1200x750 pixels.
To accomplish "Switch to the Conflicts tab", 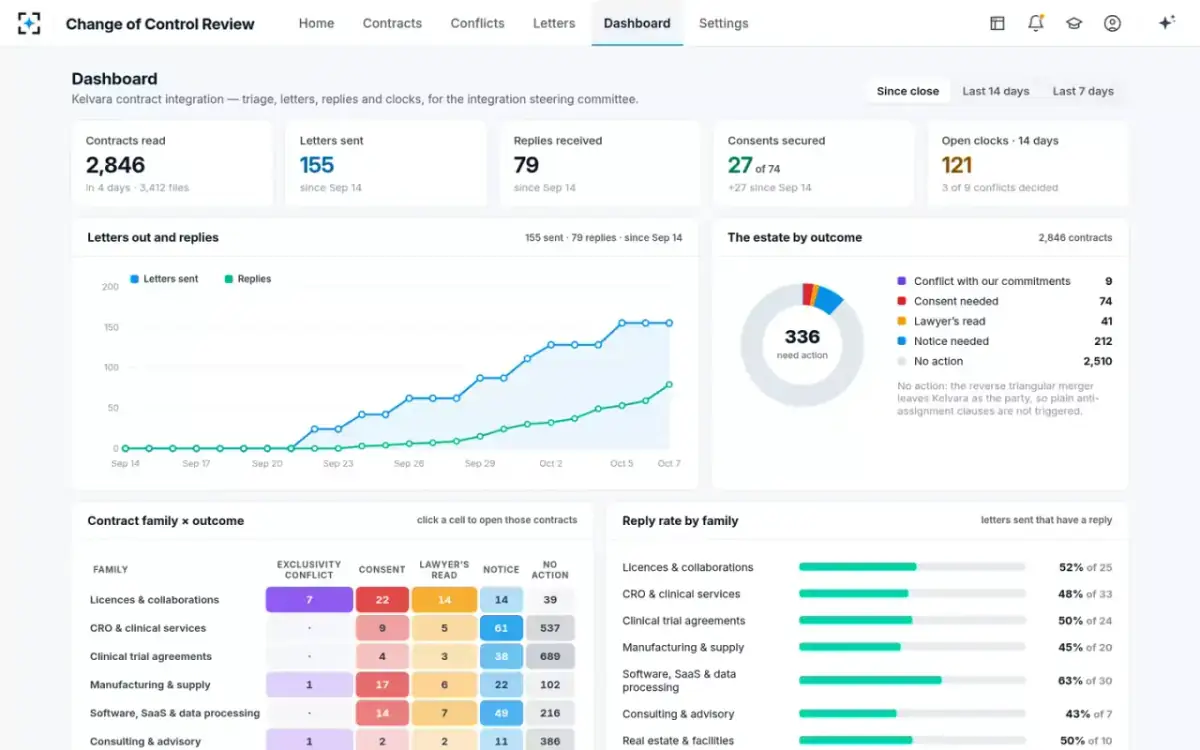I will [477, 23].
